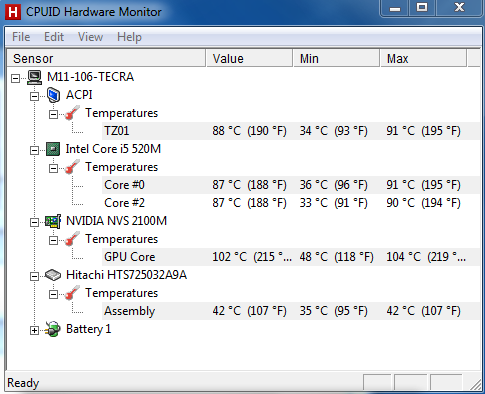Open the Edit menu
The width and height of the screenshot is (485, 394).
[x=54, y=37]
